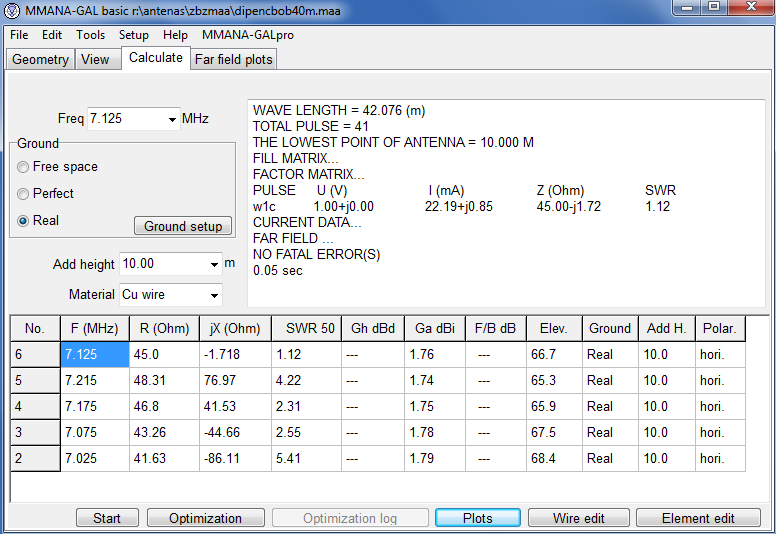
Task: Click the SWR value 4.22 cell
Action: [x=306, y=381]
